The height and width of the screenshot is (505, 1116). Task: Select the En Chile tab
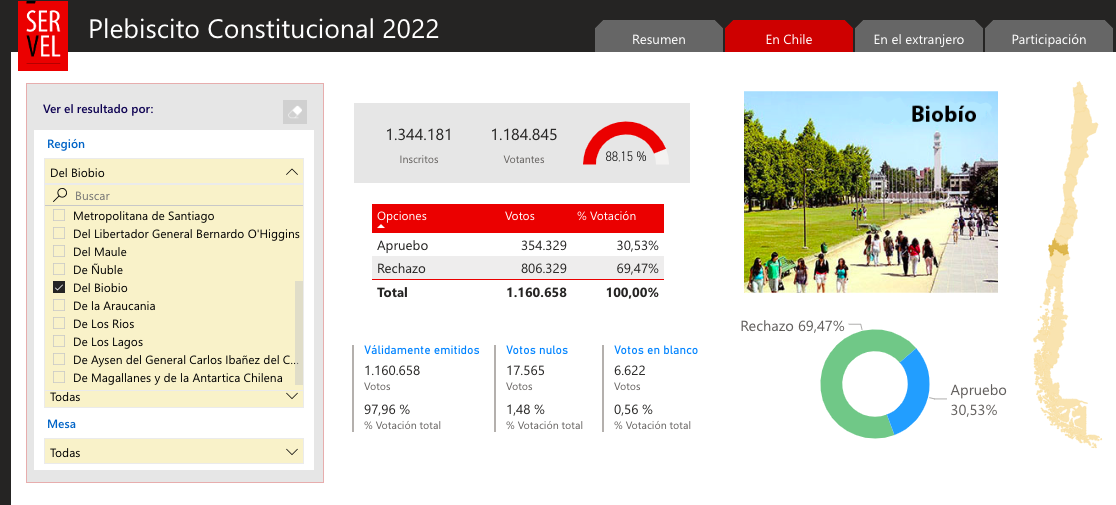pos(788,37)
